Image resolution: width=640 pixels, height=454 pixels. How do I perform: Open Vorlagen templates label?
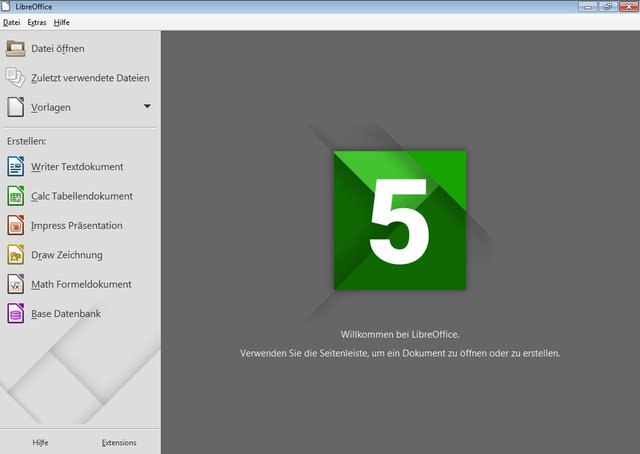pos(51,107)
